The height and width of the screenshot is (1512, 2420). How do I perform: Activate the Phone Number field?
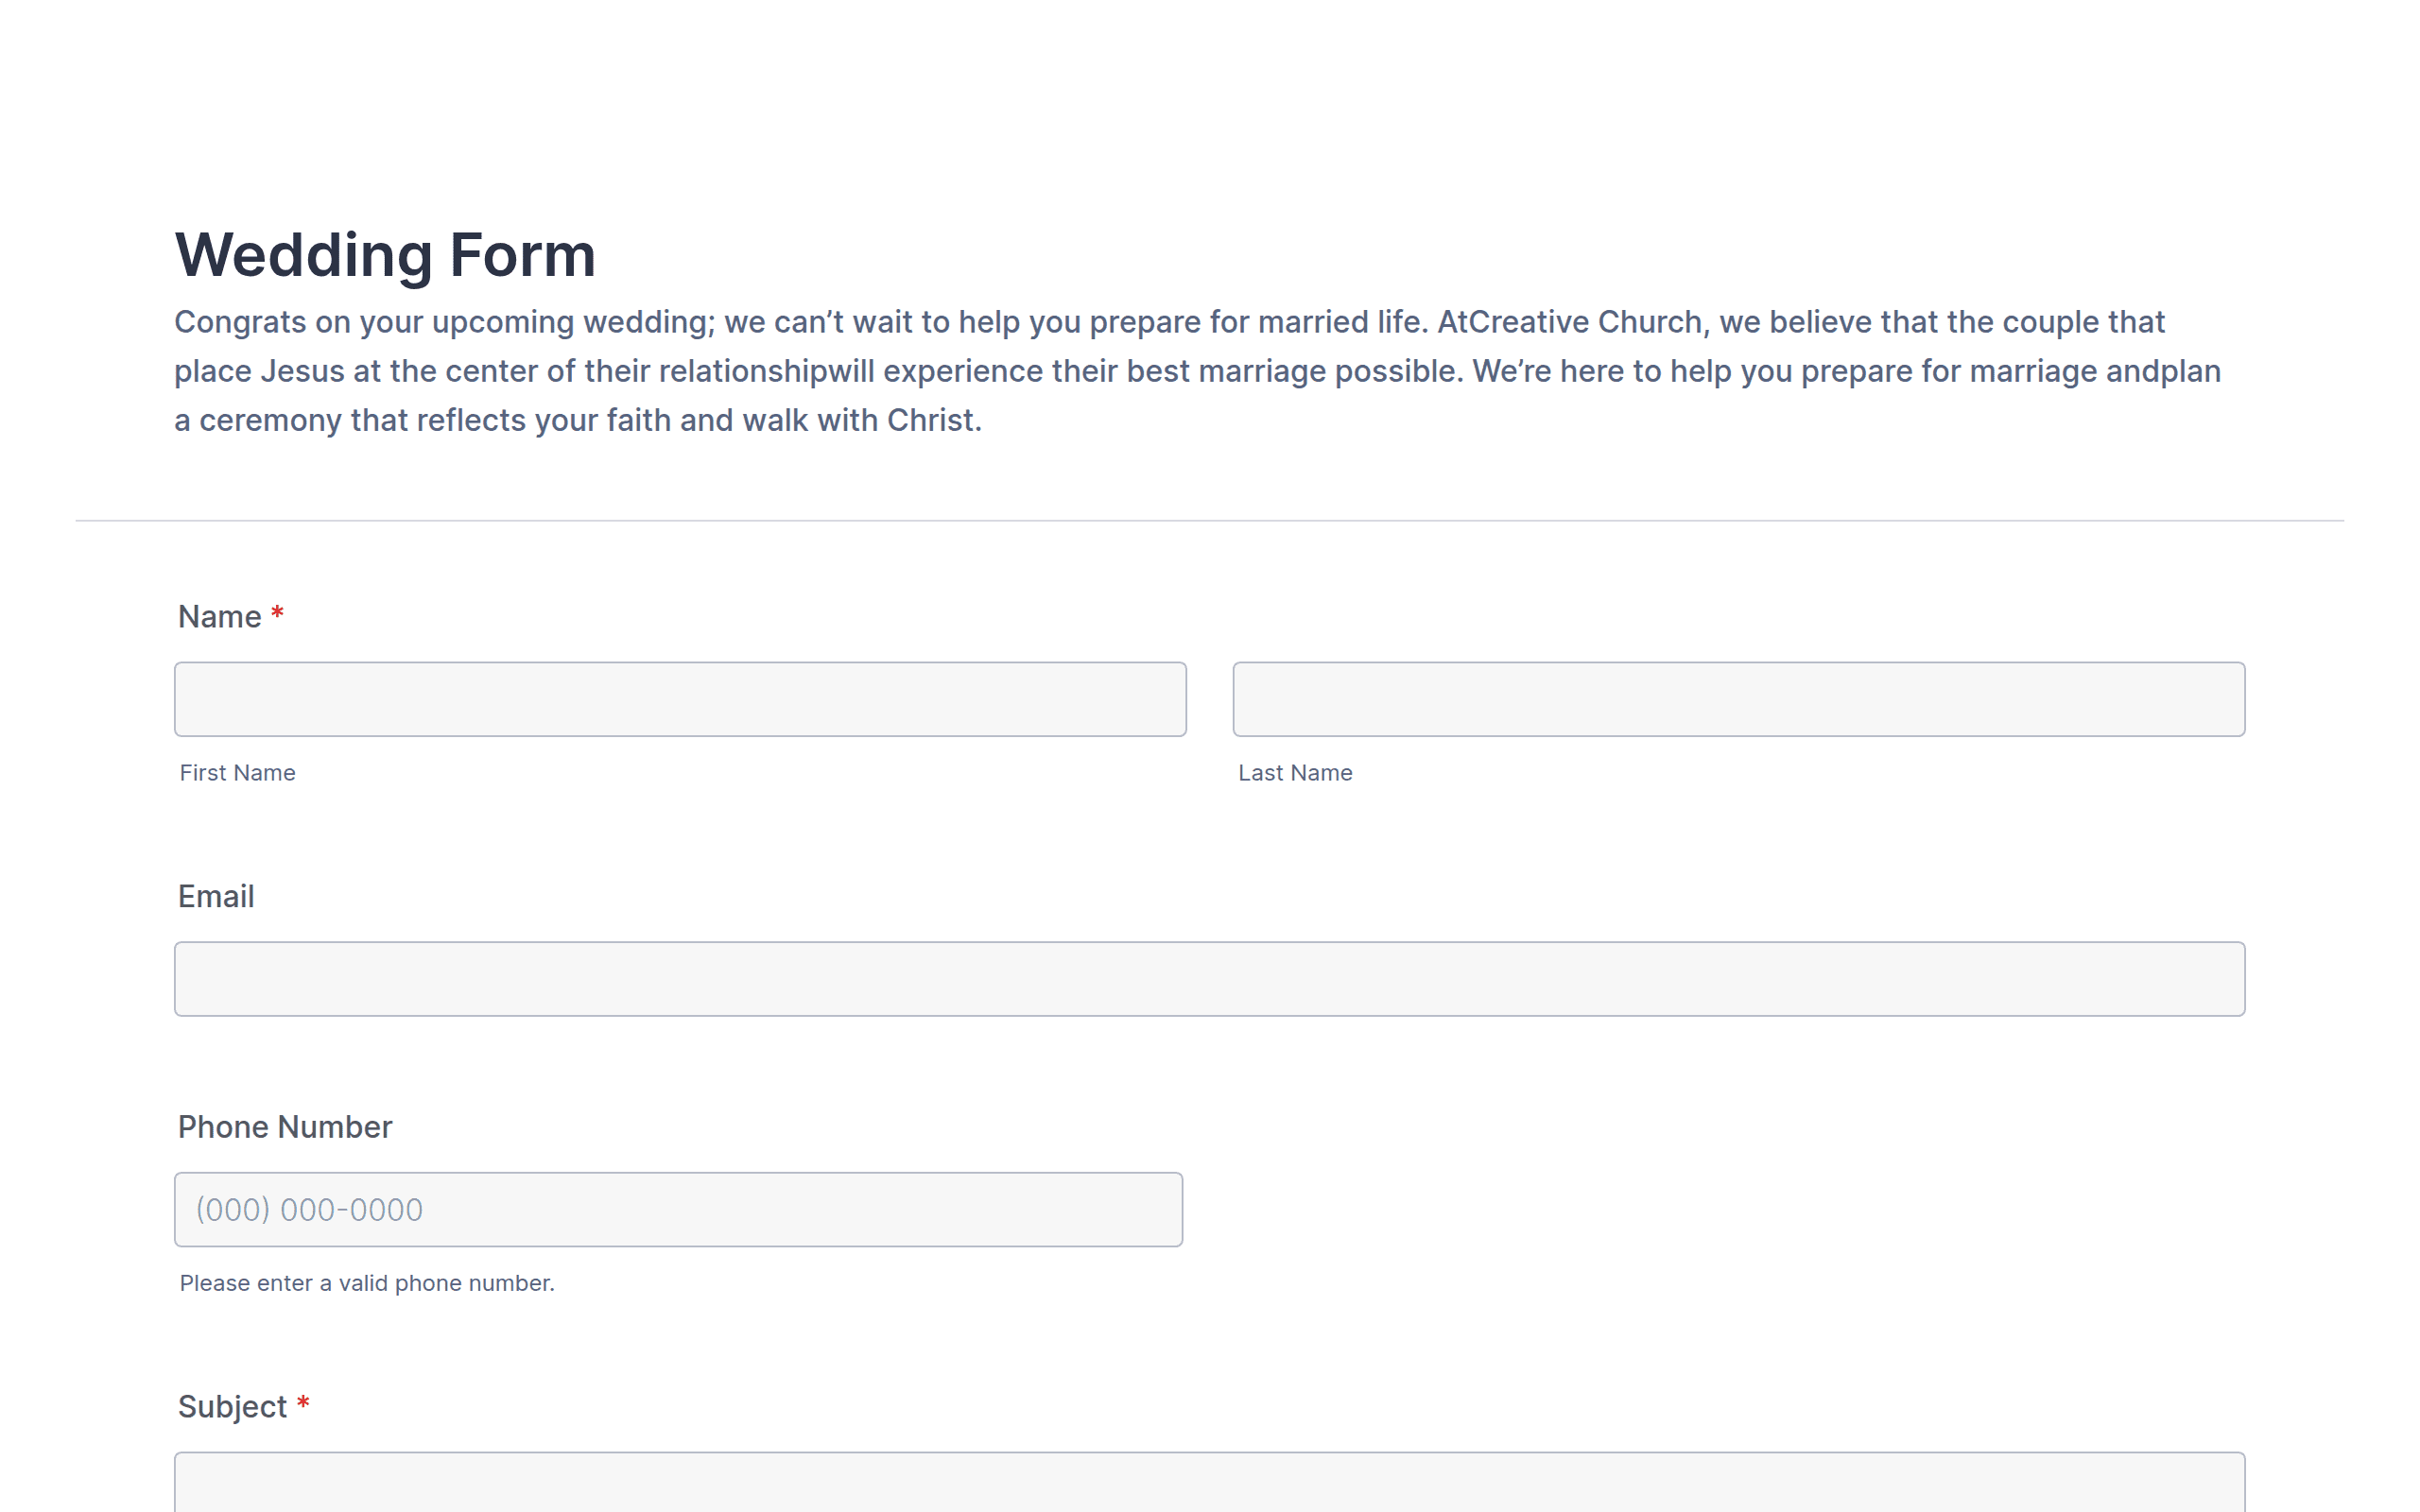click(x=678, y=1209)
